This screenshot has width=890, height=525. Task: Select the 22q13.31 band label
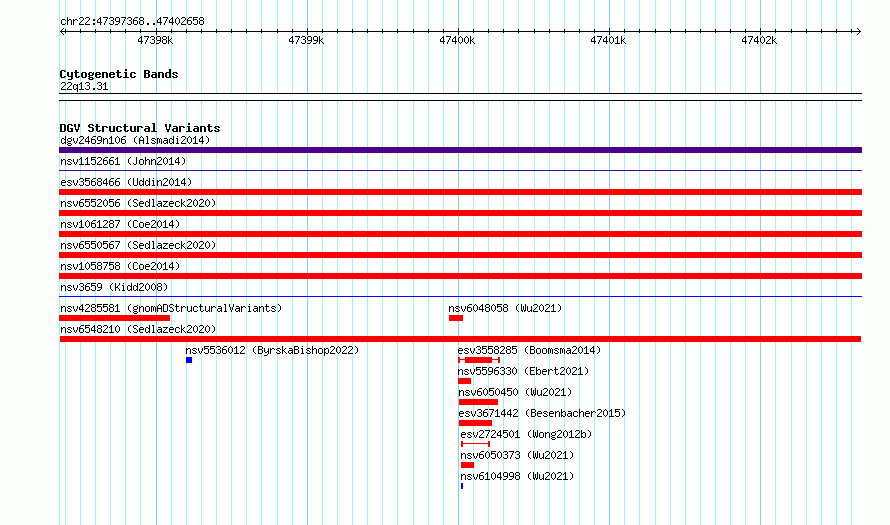pyautogui.click(x=84, y=86)
